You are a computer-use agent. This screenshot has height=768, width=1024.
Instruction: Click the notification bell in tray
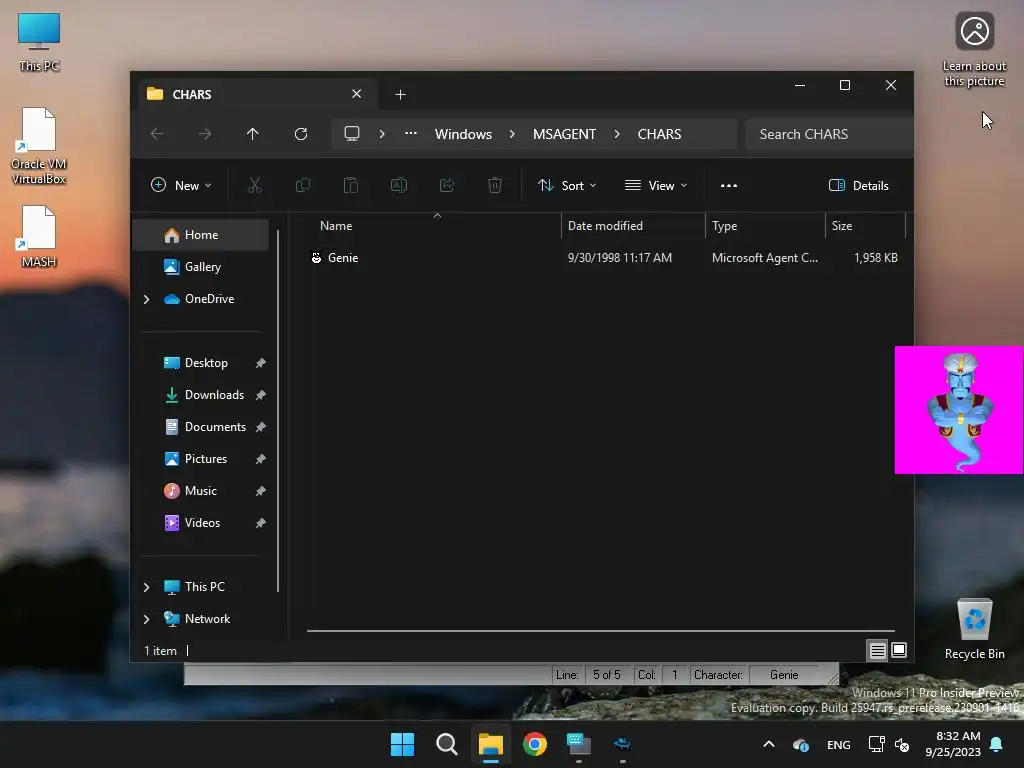point(997,744)
